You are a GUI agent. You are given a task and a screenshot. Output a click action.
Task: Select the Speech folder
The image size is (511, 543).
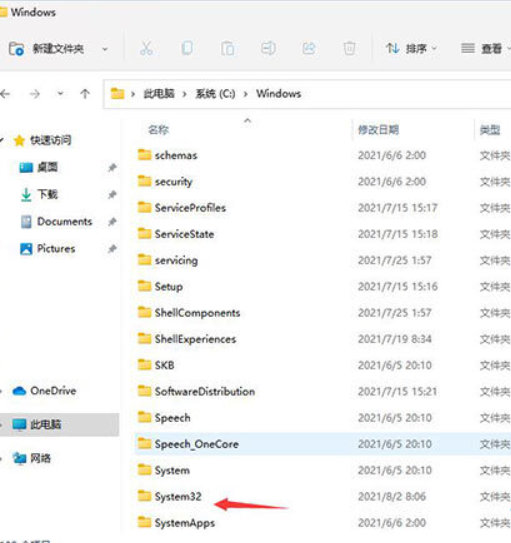(172, 418)
